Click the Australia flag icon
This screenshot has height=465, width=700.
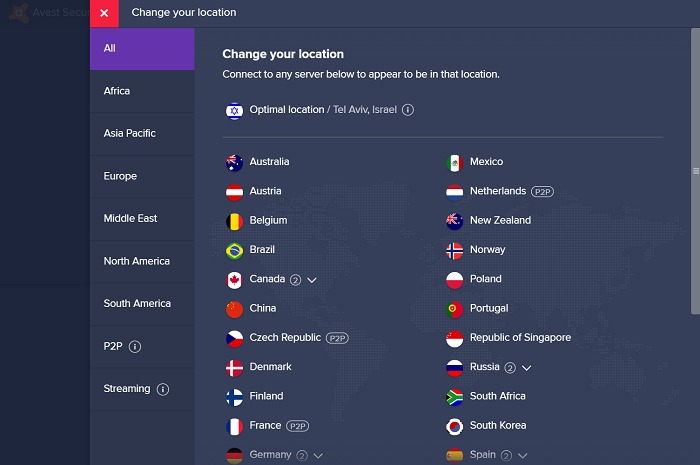point(235,162)
